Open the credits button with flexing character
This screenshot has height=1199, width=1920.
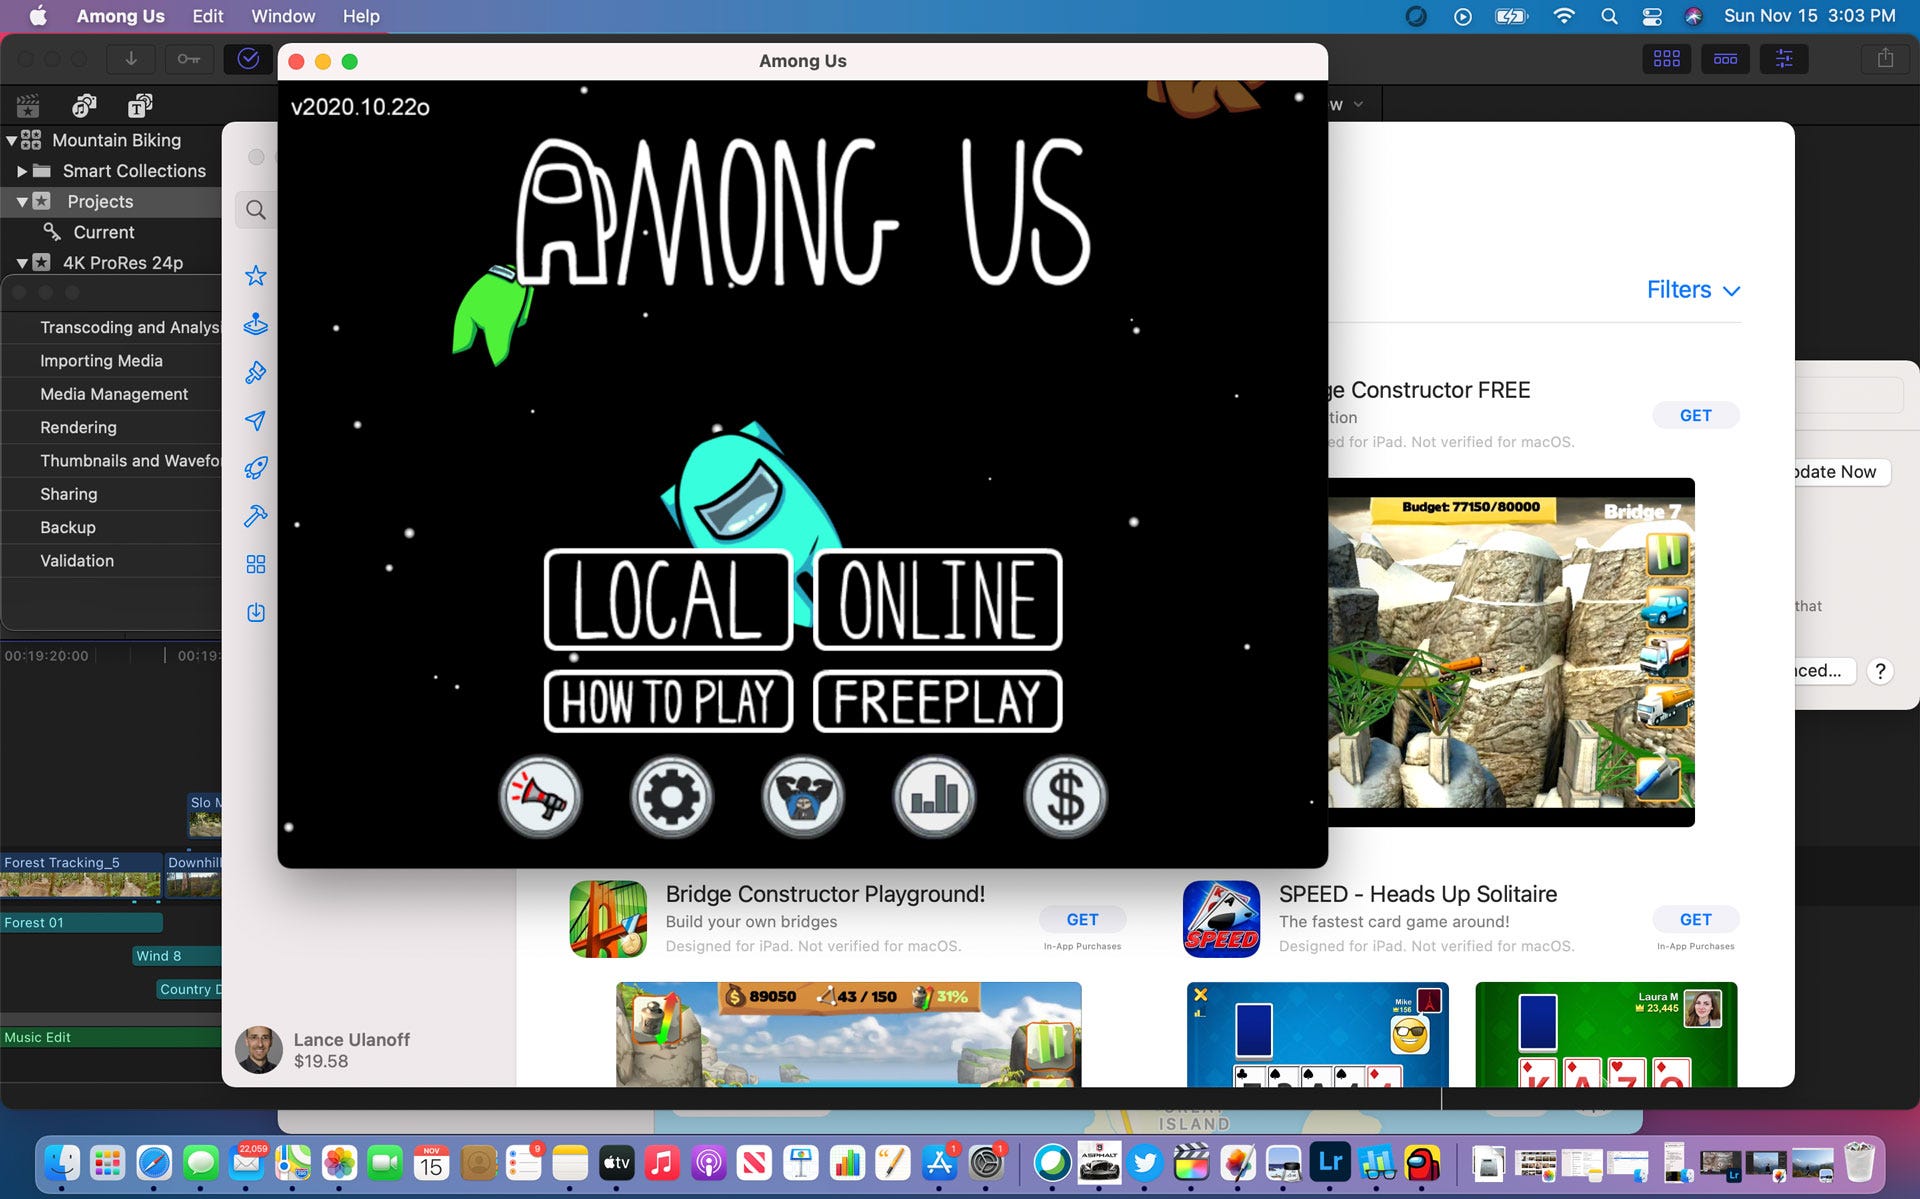802,797
